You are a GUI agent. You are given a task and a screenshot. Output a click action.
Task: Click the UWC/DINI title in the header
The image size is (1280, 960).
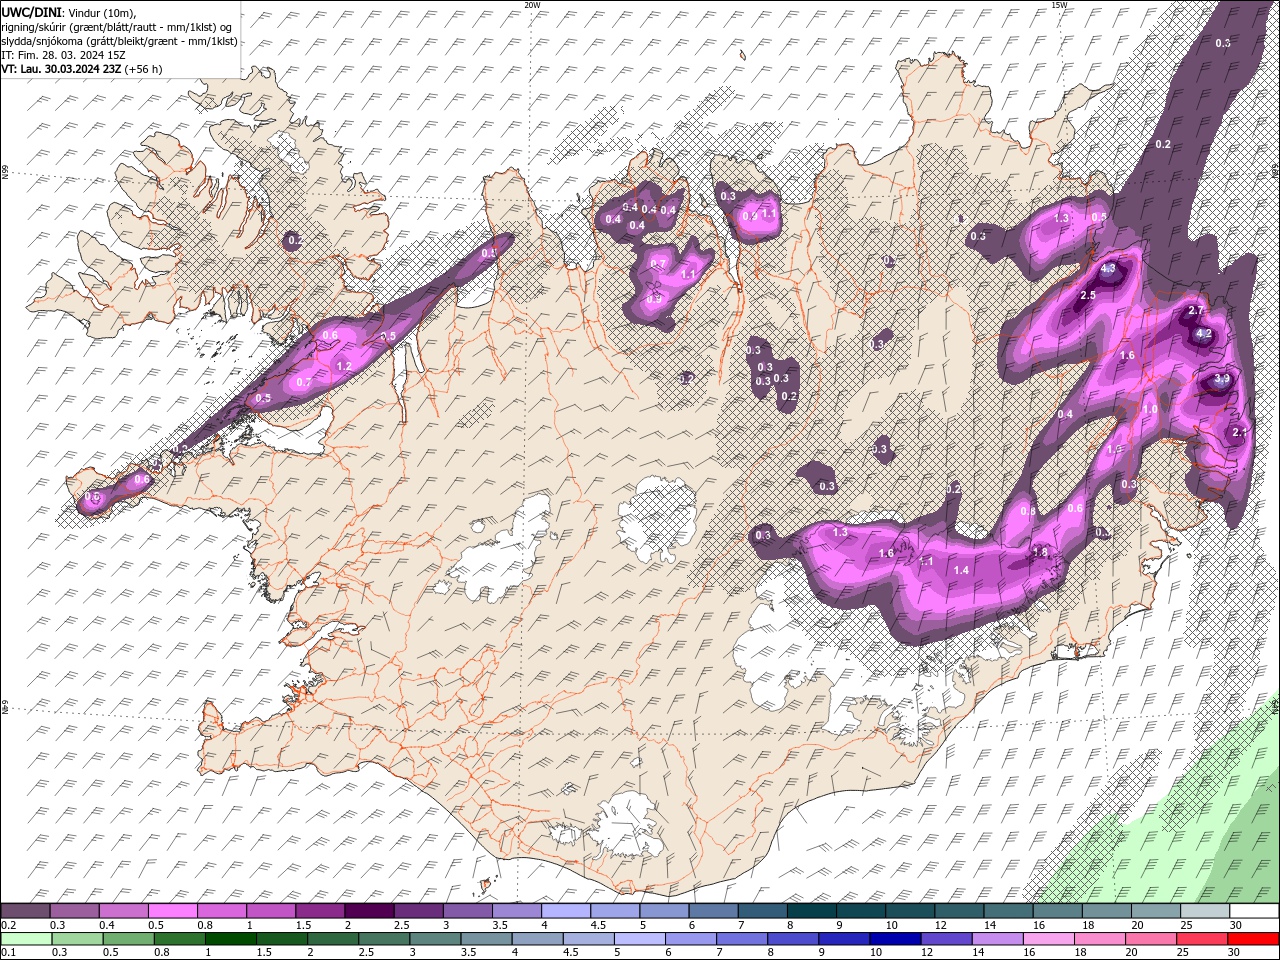[x=33, y=11]
